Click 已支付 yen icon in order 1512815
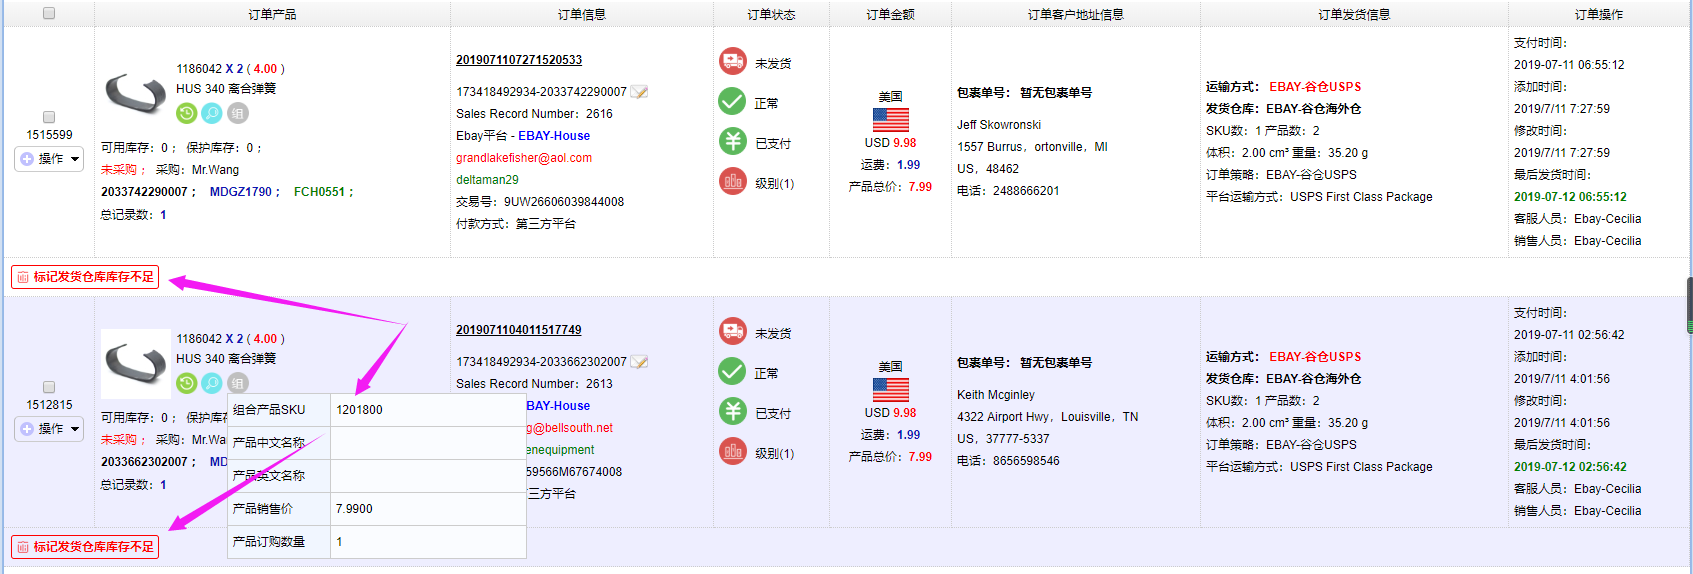Image resolution: width=1693 pixels, height=574 pixels. point(733,412)
